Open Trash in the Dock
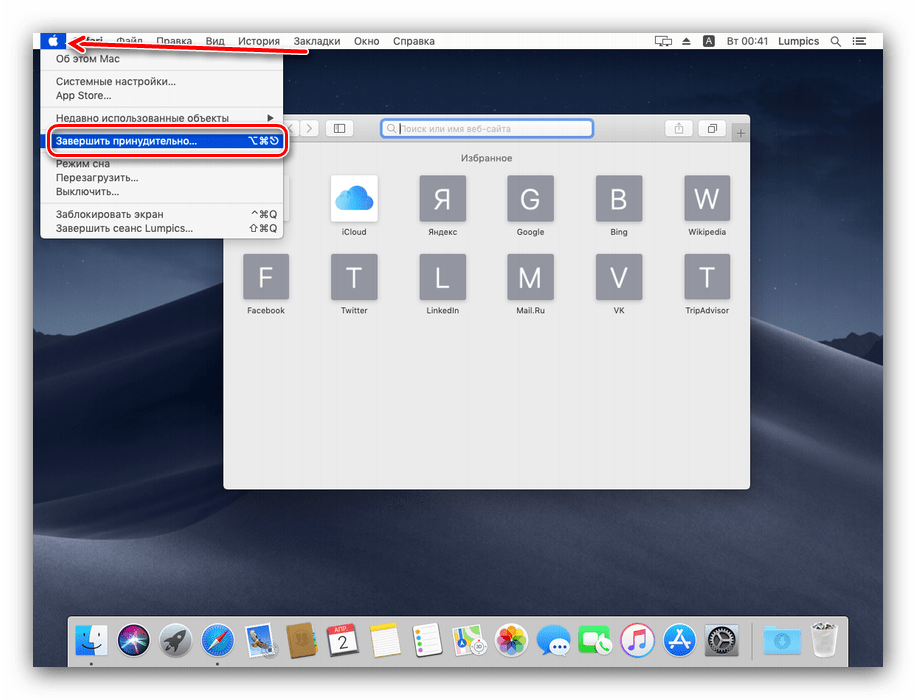916x700 pixels. pos(824,640)
